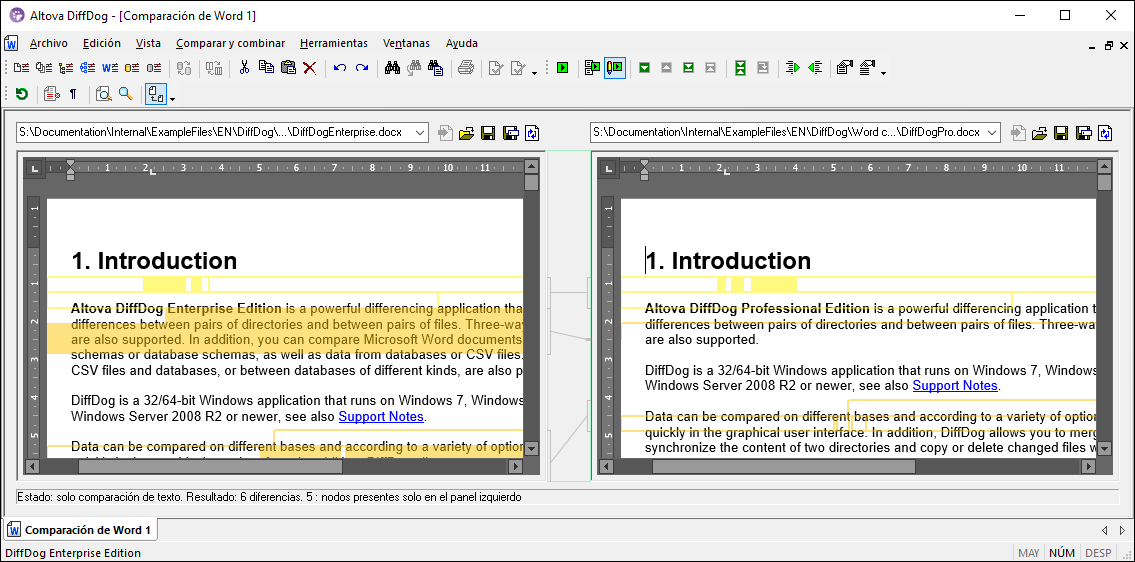Viewport: 1135px width, 562px height.
Task: Open dropdown arrow beside layout toggle button
Action: [172, 97]
